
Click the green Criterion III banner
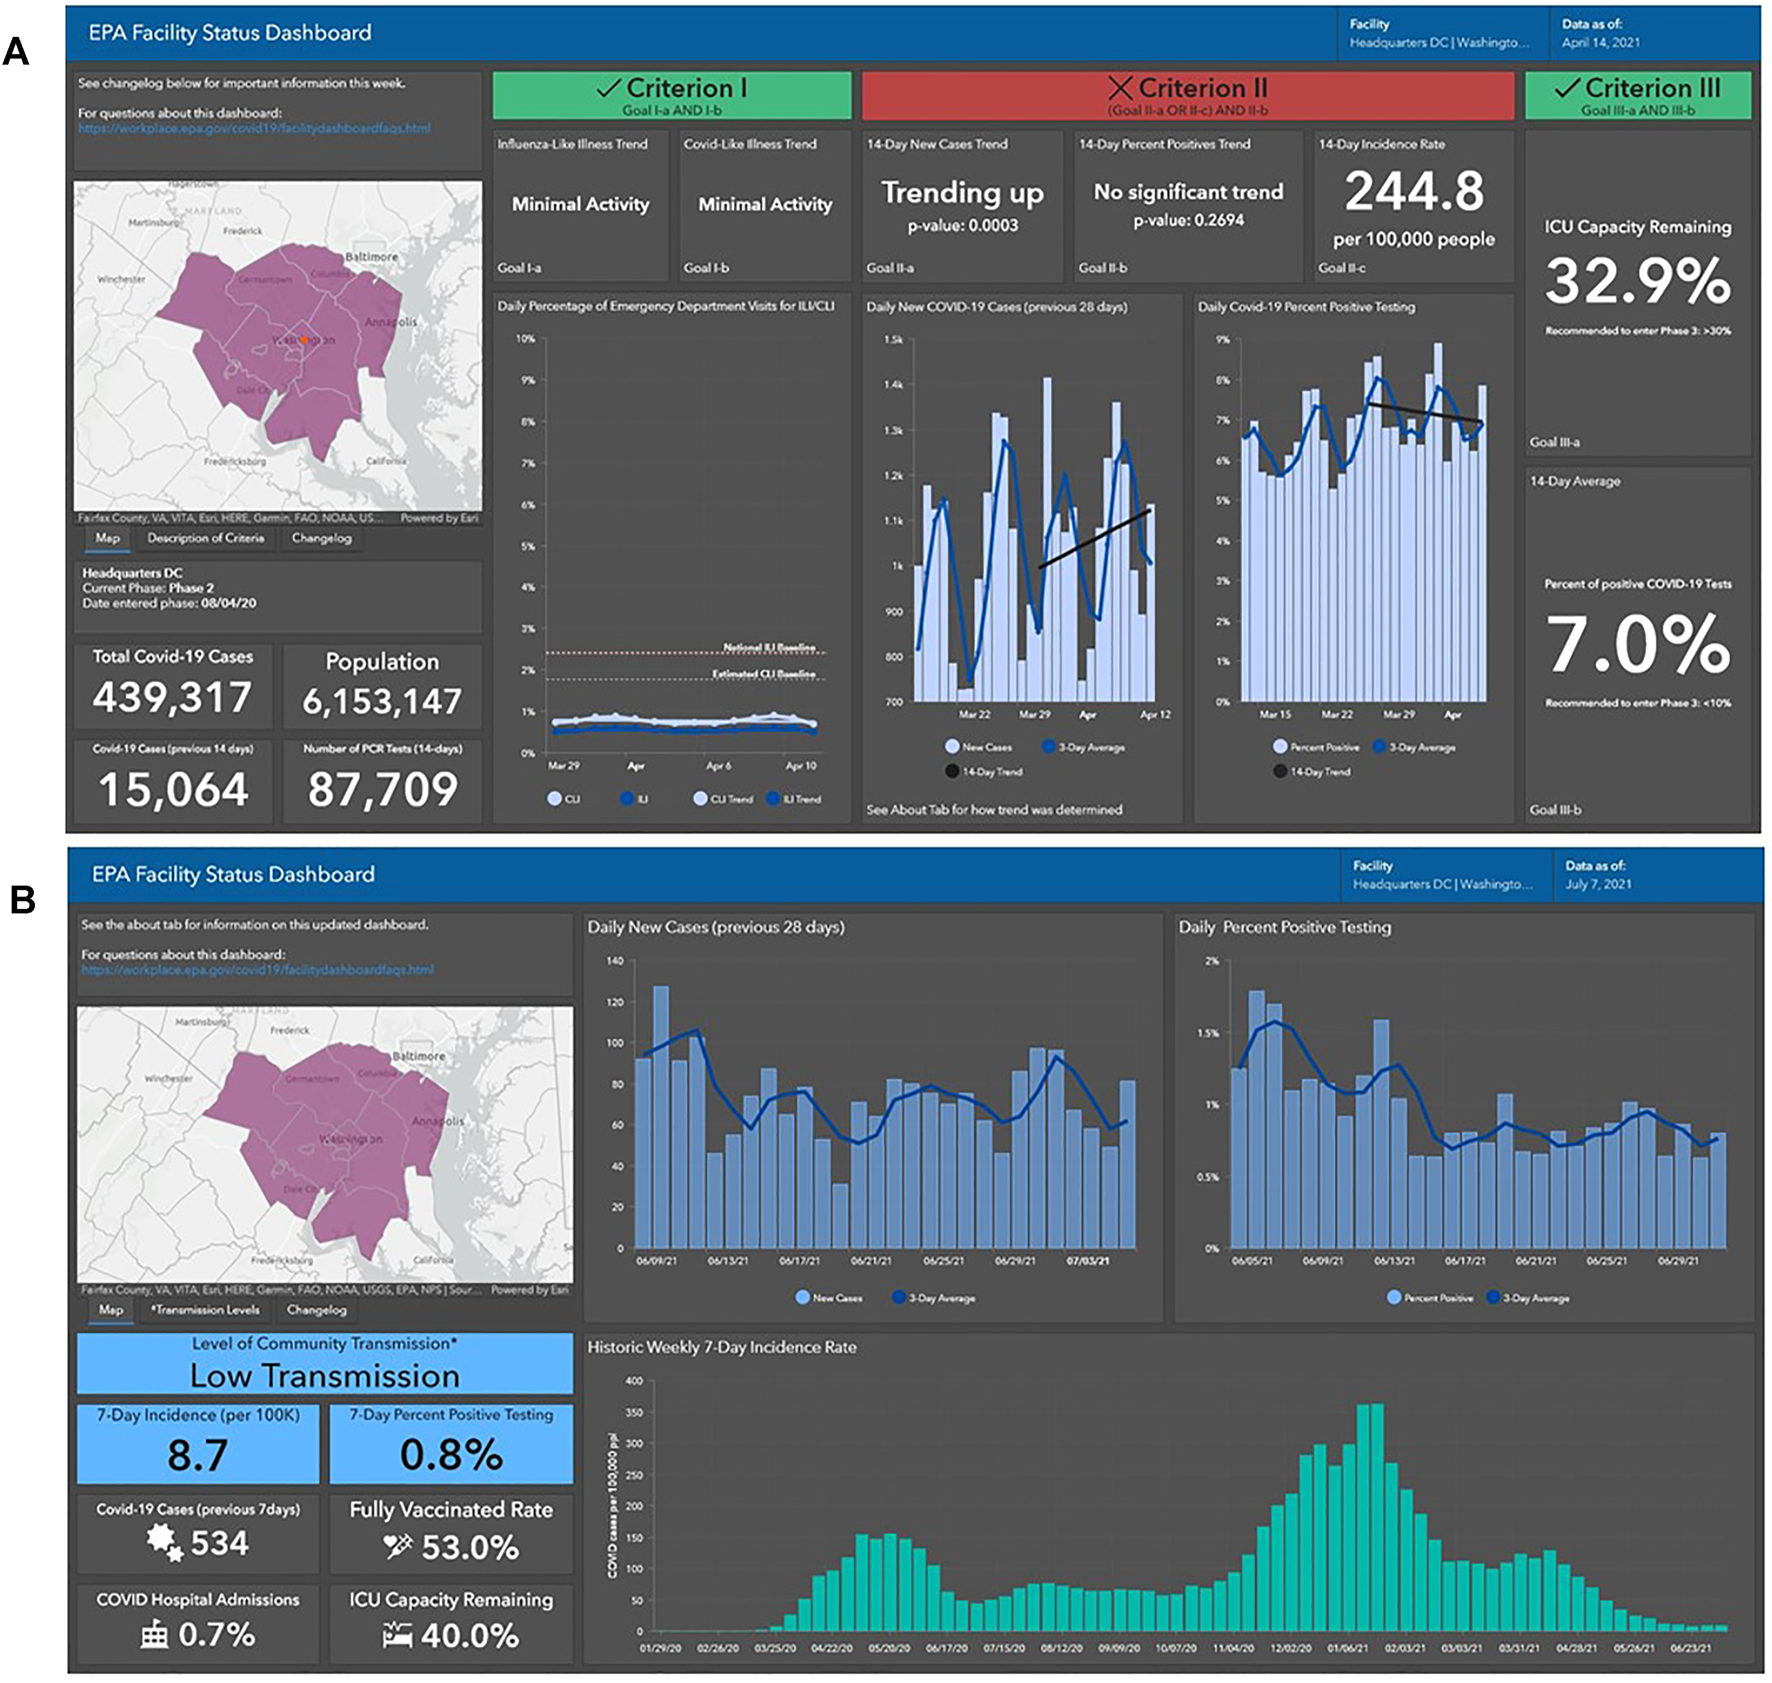pos(1638,95)
